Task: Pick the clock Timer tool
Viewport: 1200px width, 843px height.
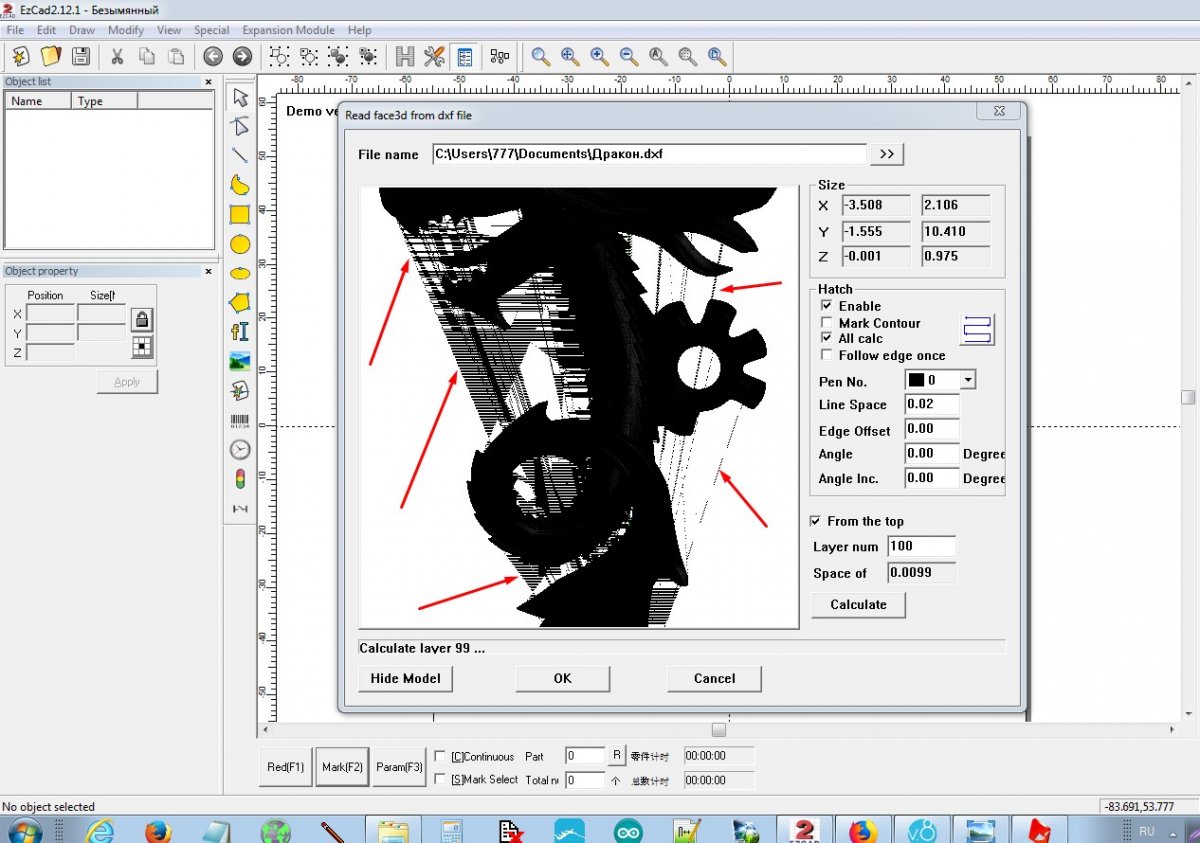Action: tap(240, 450)
